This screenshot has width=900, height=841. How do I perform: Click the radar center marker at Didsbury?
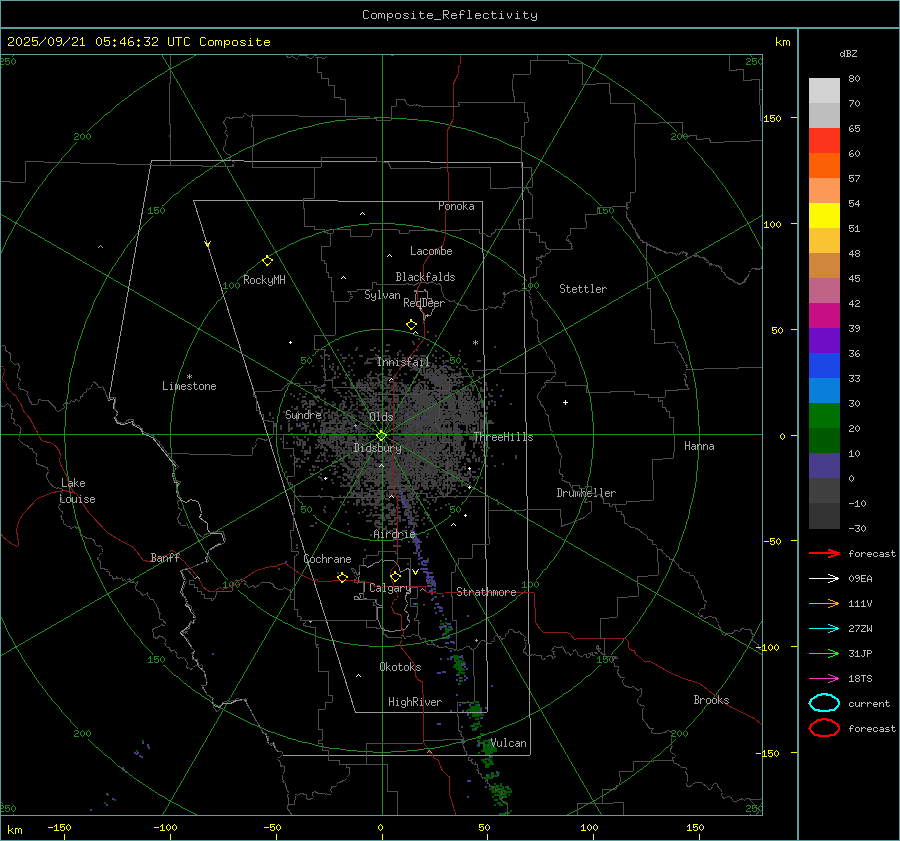coord(381,435)
